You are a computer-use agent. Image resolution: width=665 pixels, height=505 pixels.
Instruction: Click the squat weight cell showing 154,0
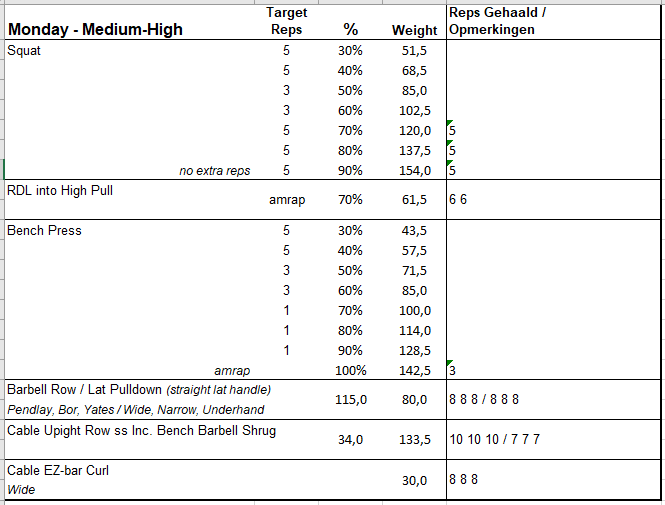click(411, 171)
